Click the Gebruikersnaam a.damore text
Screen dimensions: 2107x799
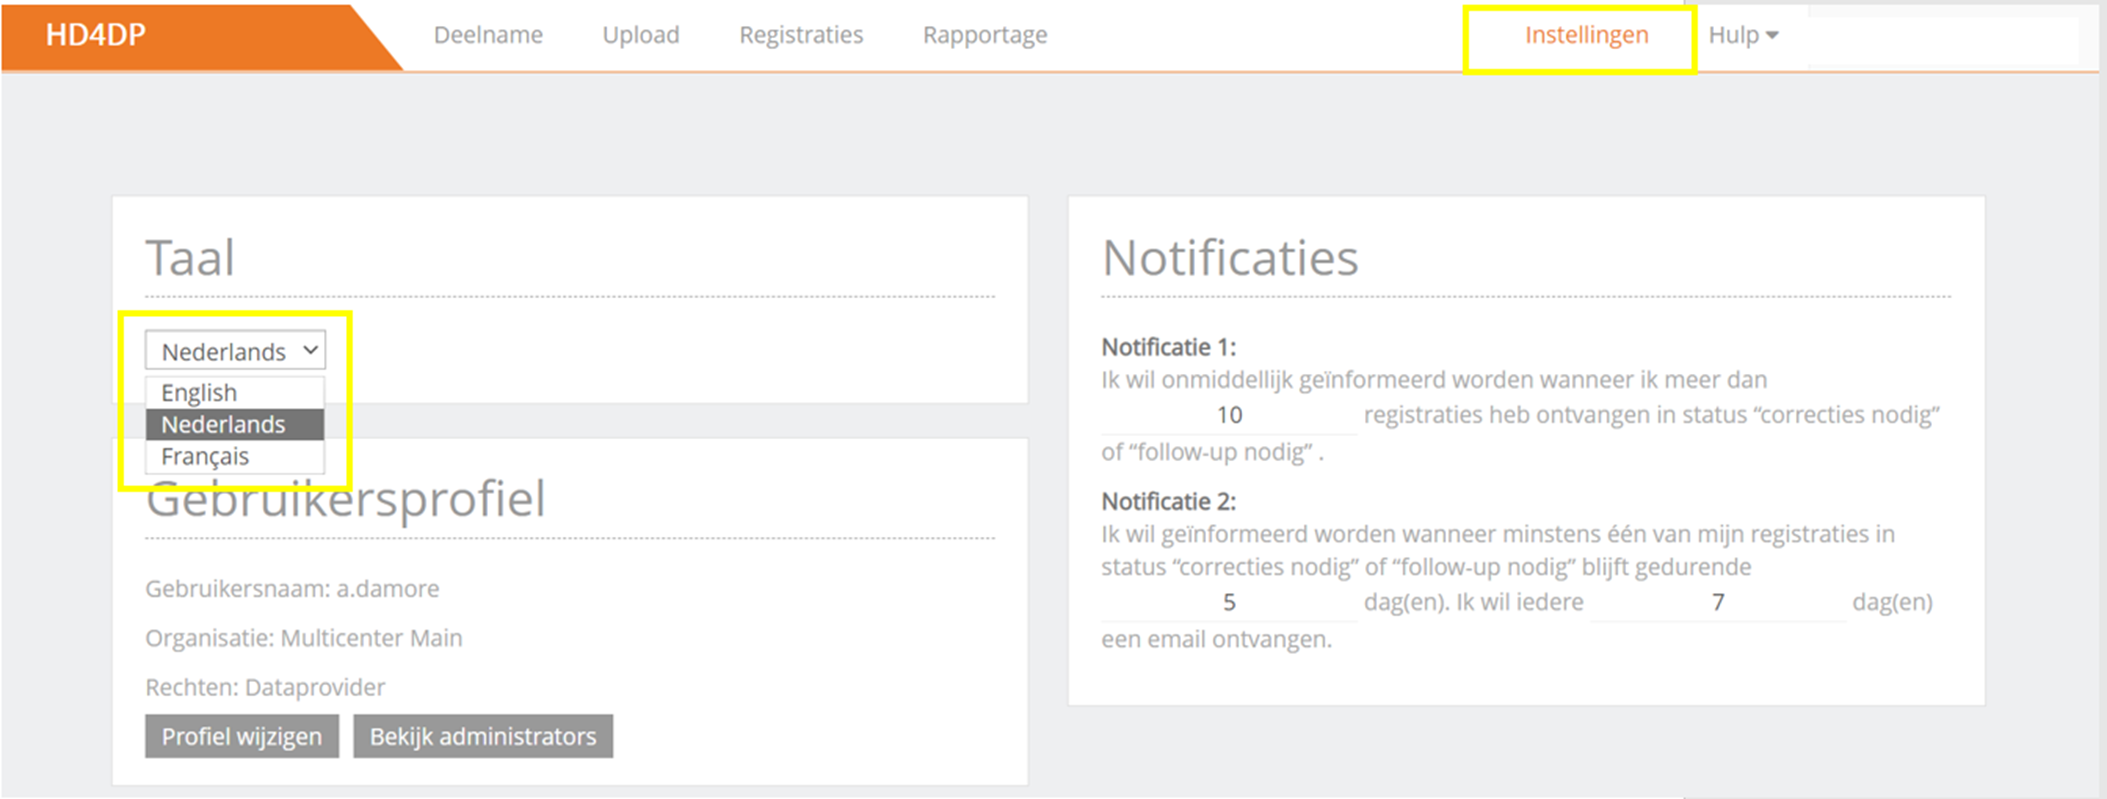(292, 589)
